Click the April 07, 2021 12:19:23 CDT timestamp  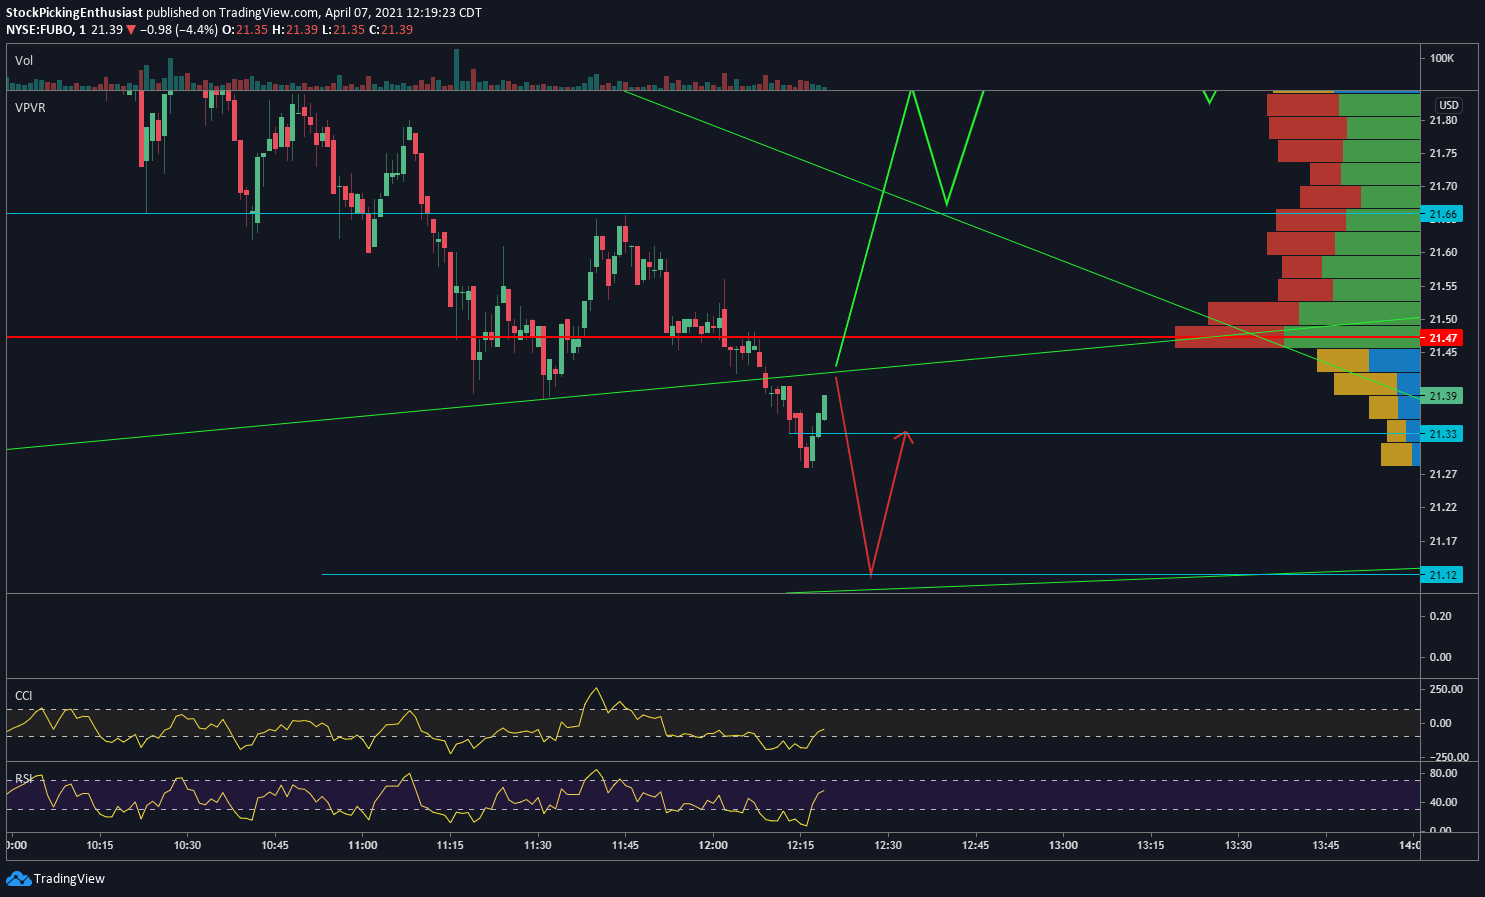pos(404,13)
